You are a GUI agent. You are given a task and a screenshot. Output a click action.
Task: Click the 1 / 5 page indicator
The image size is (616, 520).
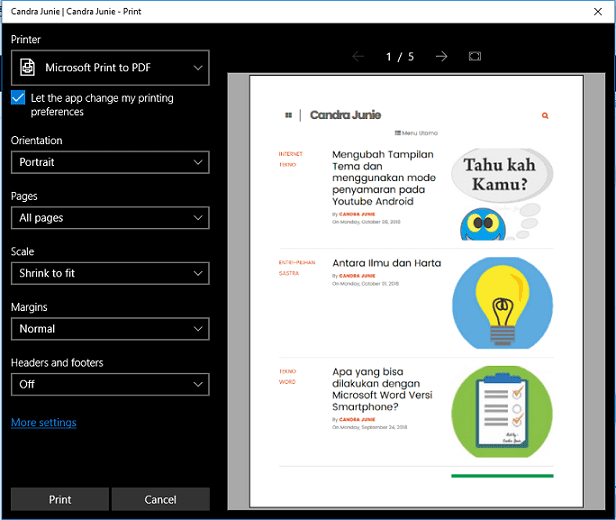400,57
